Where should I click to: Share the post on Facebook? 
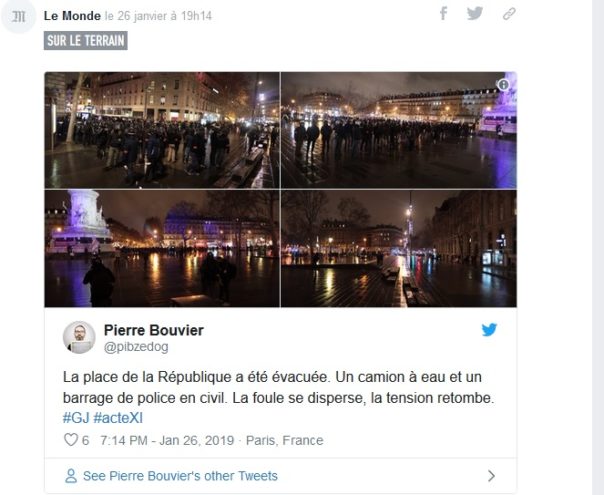tap(443, 13)
